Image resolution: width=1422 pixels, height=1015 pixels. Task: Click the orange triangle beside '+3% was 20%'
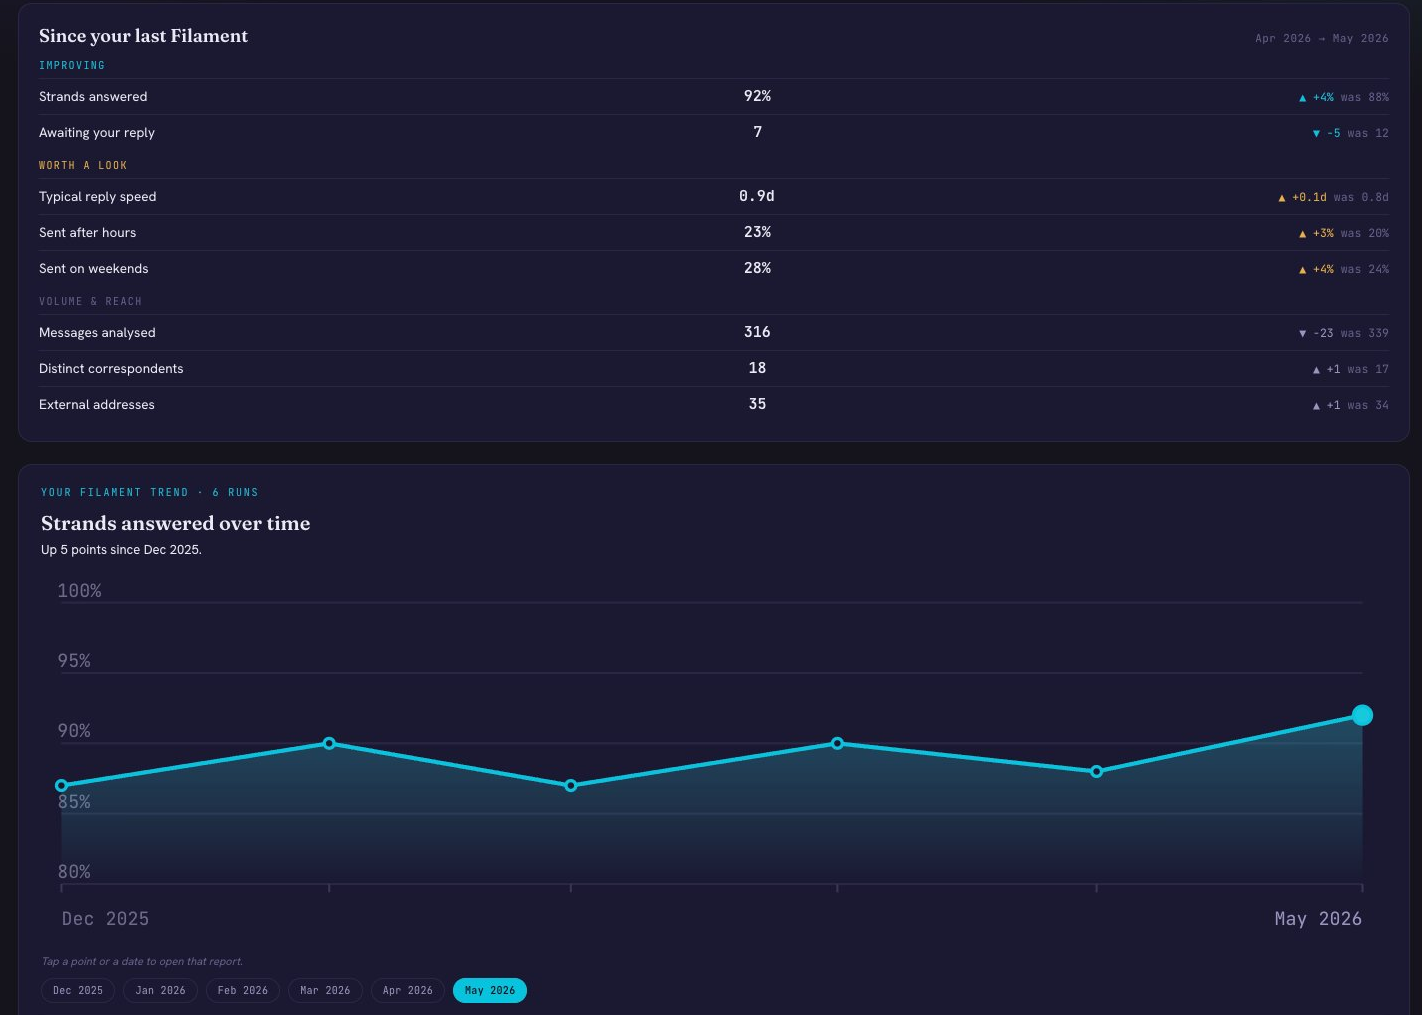coord(1302,234)
